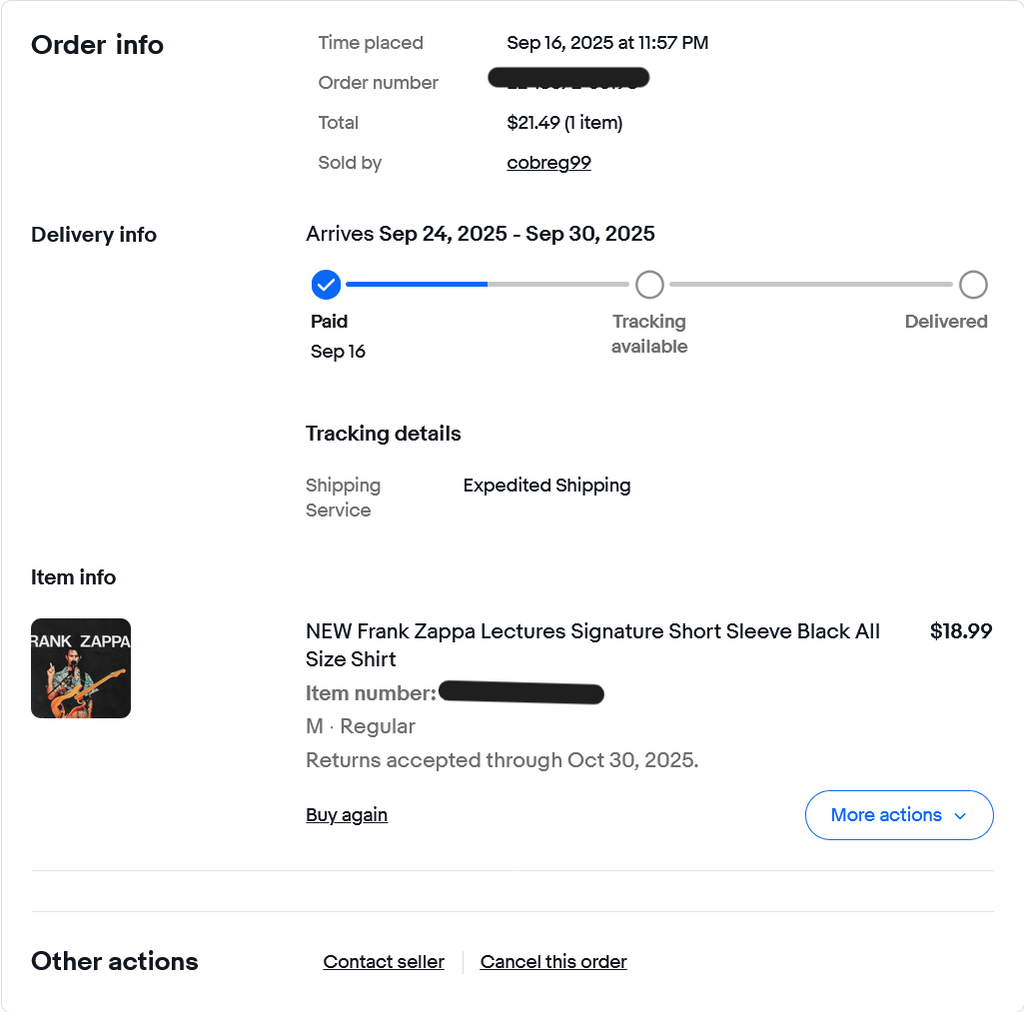Click the Tracking available step circle
1024x1012 pixels.
649,285
